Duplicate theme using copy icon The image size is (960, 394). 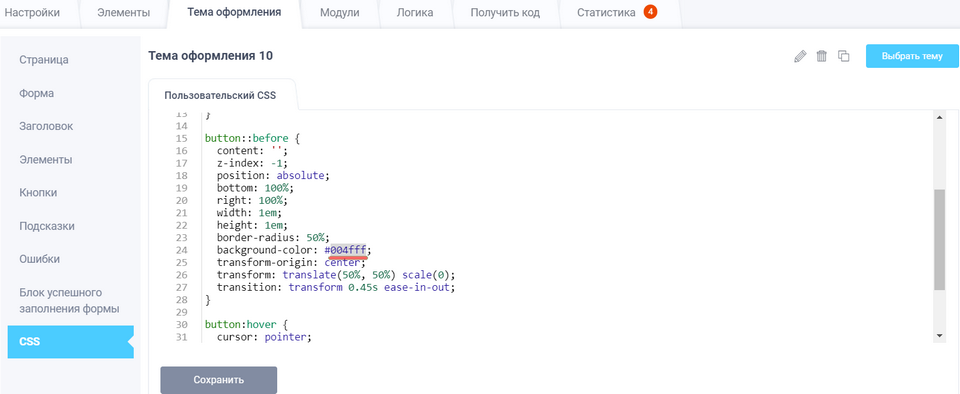(844, 56)
